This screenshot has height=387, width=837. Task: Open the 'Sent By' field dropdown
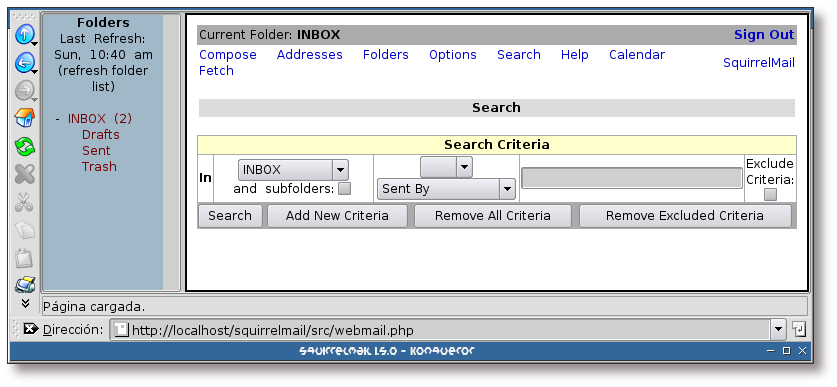(446, 189)
